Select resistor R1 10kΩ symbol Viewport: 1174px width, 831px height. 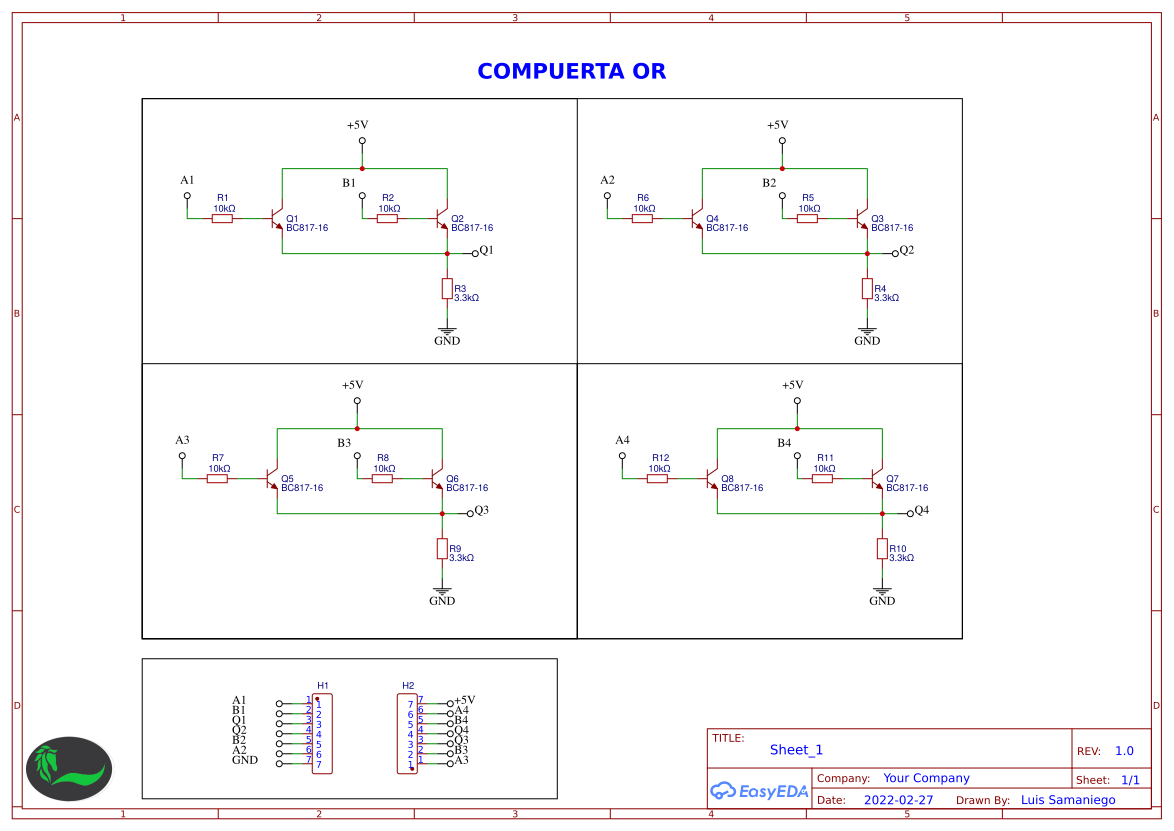pyautogui.click(x=221, y=217)
